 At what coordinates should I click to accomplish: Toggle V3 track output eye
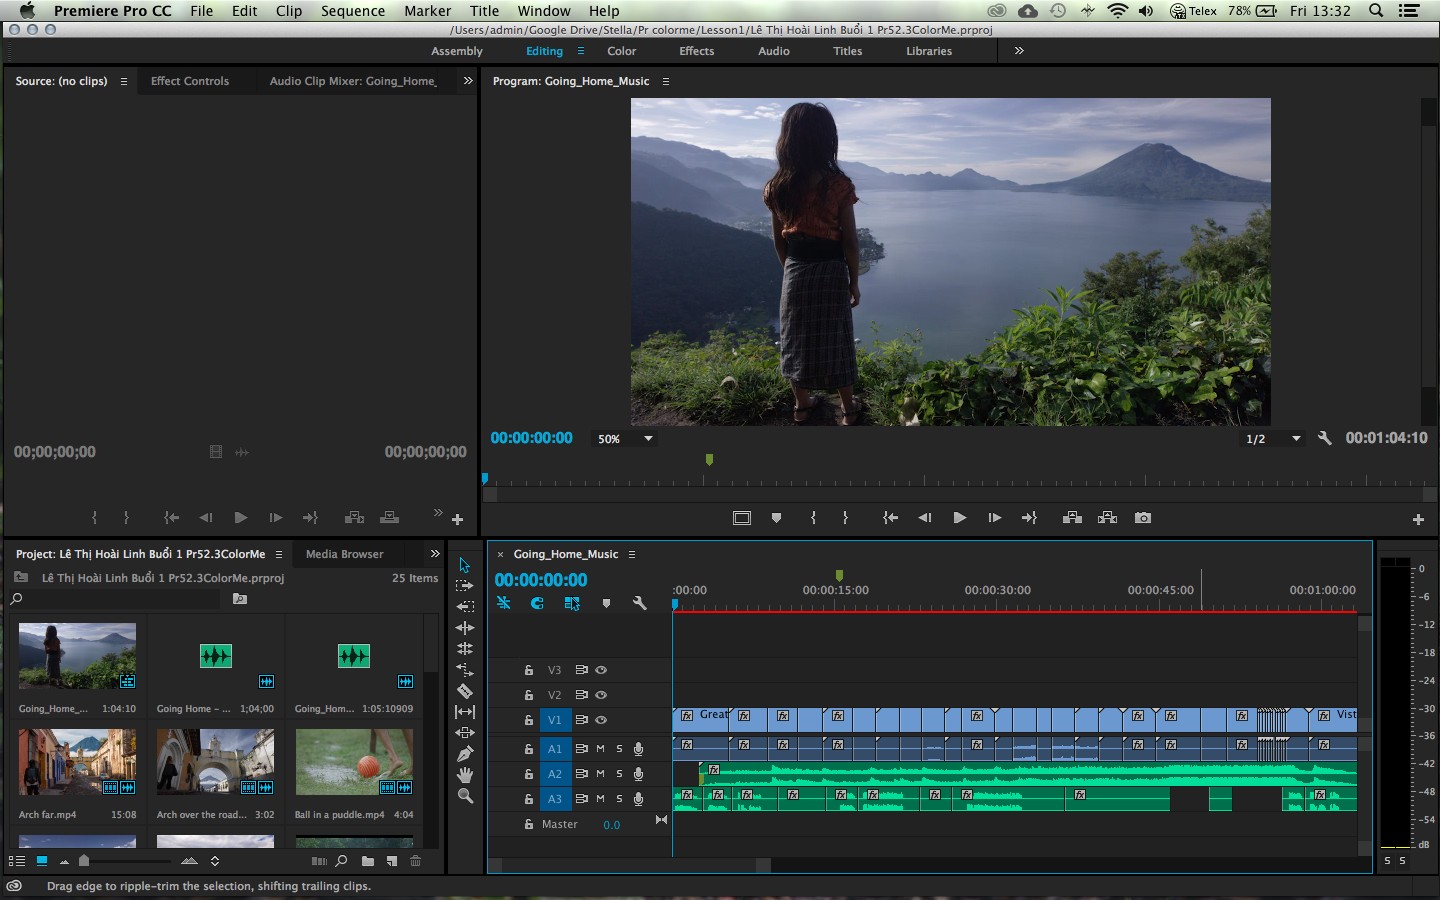[x=601, y=670]
